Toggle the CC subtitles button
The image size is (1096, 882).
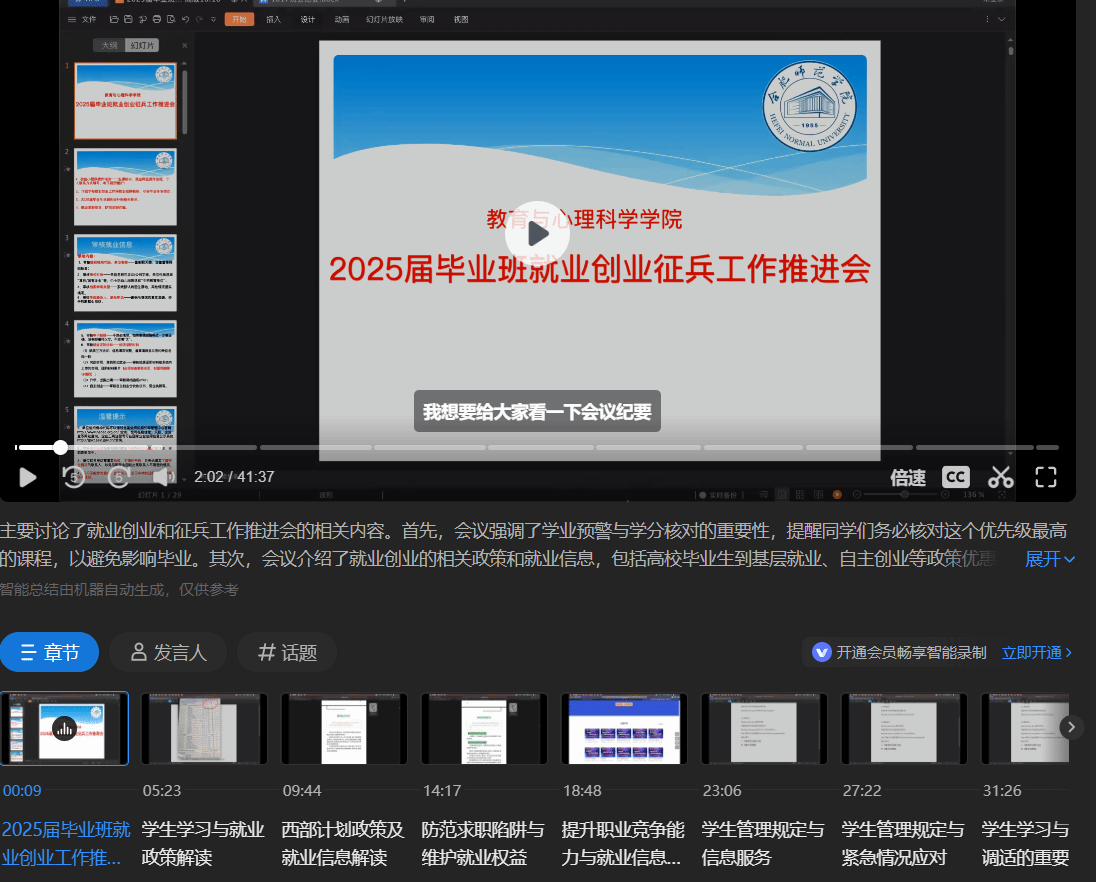pos(955,477)
